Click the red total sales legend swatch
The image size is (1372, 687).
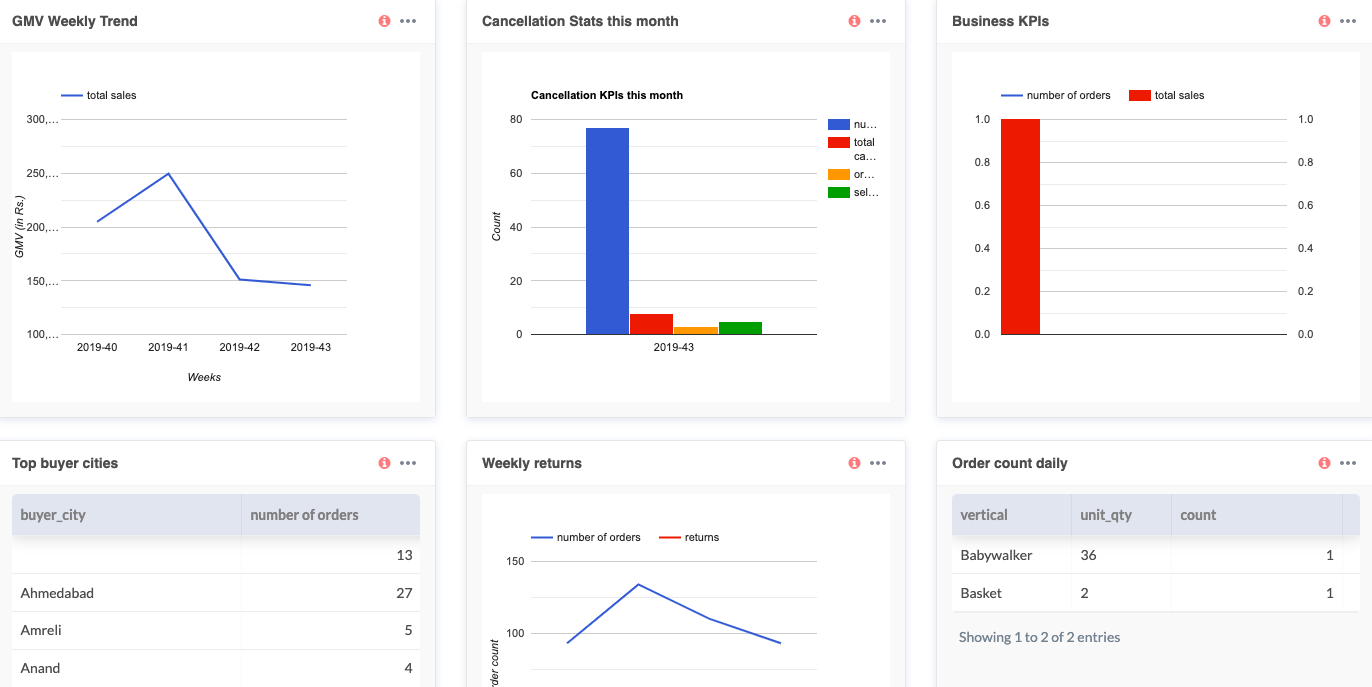pos(1141,95)
